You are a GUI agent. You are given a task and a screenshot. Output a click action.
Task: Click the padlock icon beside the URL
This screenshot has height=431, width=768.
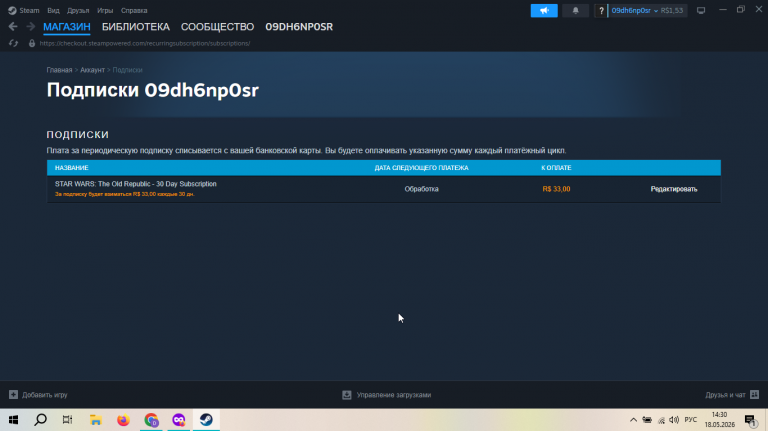point(32,44)
